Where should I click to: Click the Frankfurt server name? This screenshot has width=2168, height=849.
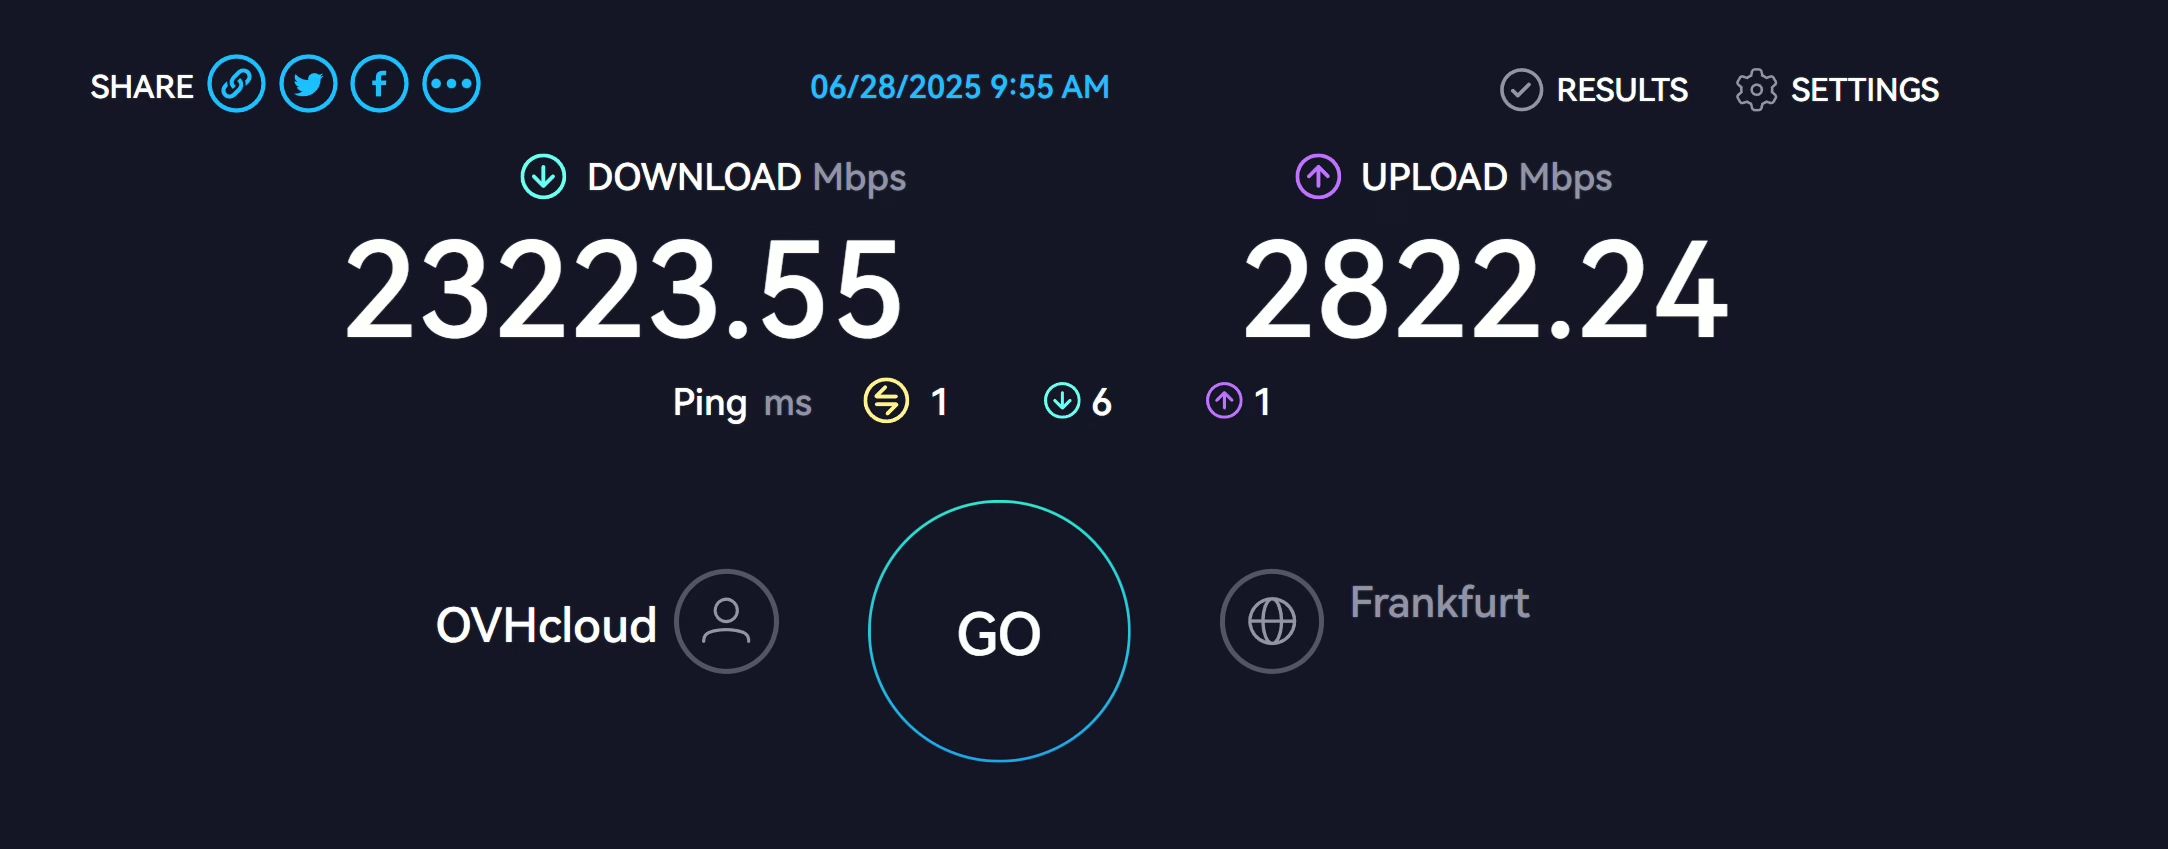pyautogui.click(x=1439, y=602)
